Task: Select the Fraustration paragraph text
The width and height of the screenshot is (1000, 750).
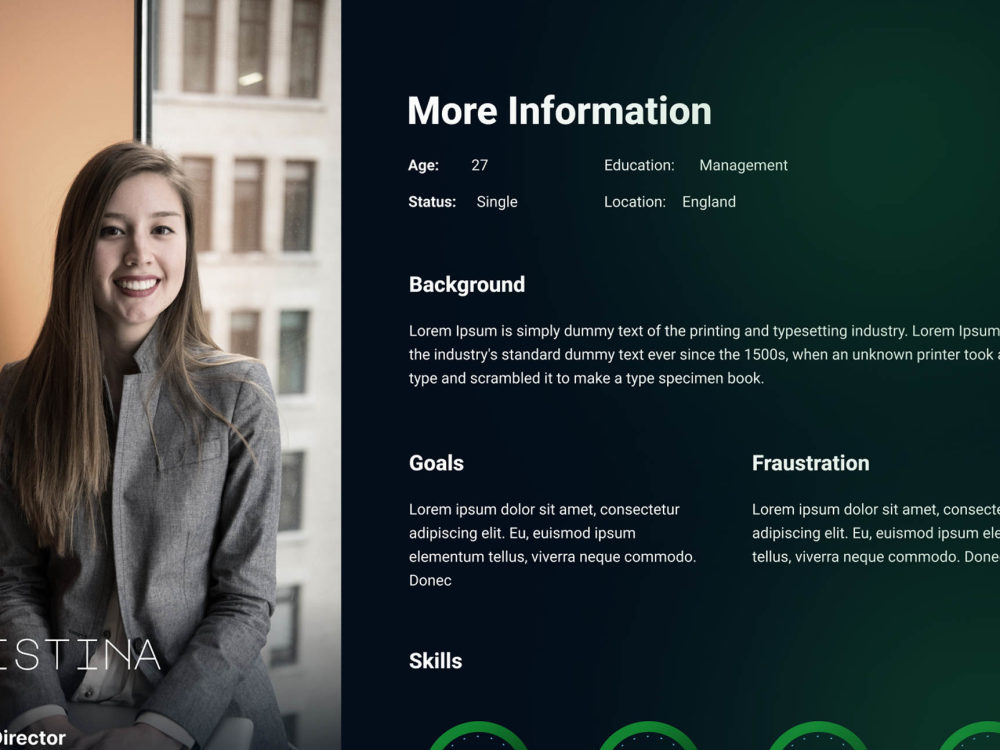Action: pyautogui.click(x=876, y=533)
